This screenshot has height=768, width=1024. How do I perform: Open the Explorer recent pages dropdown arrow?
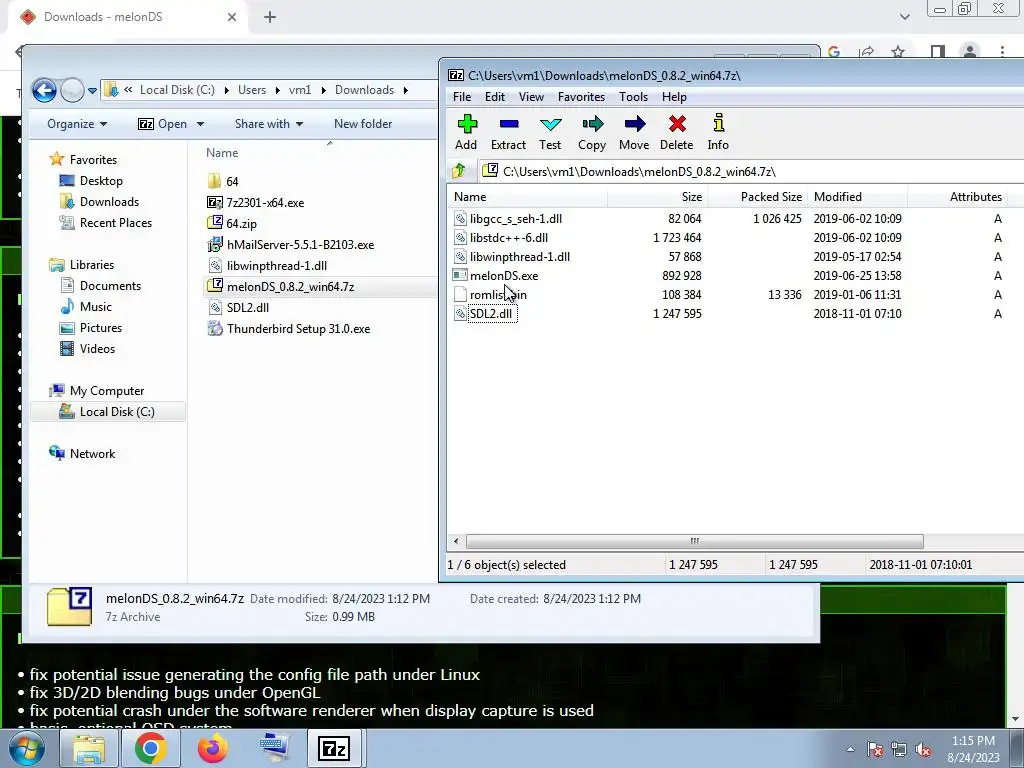pos(92,91)
